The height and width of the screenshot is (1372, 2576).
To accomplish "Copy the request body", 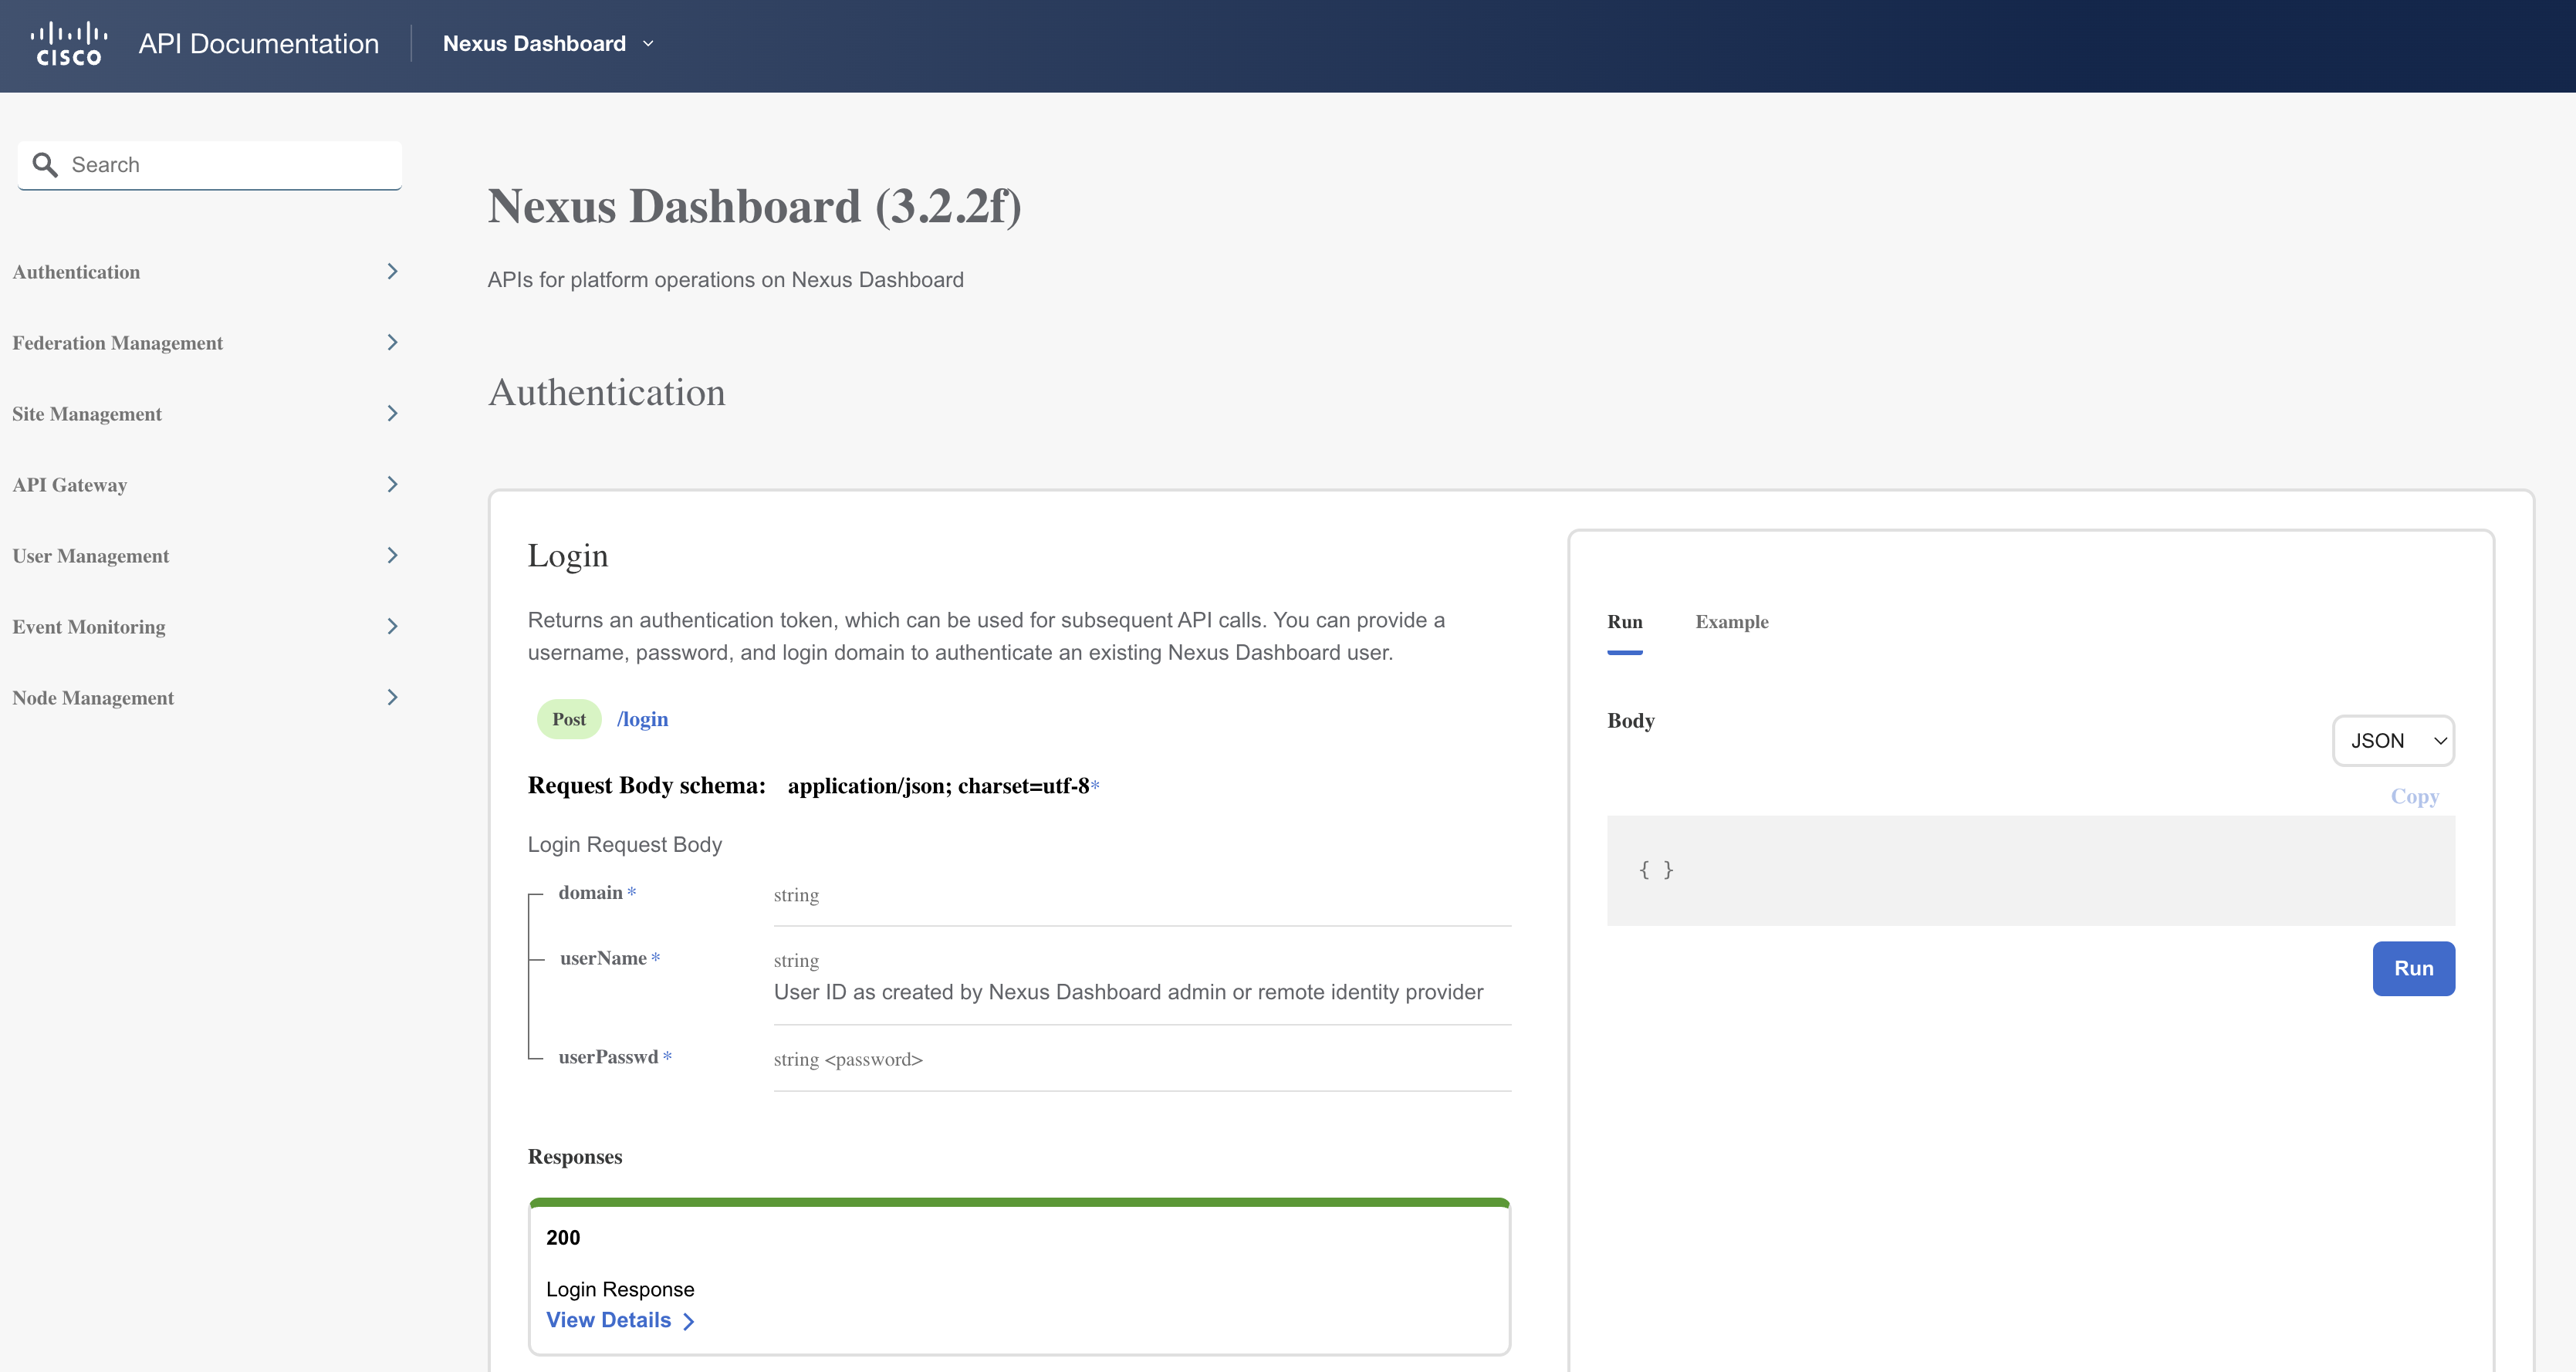I will click(2415, 797).
